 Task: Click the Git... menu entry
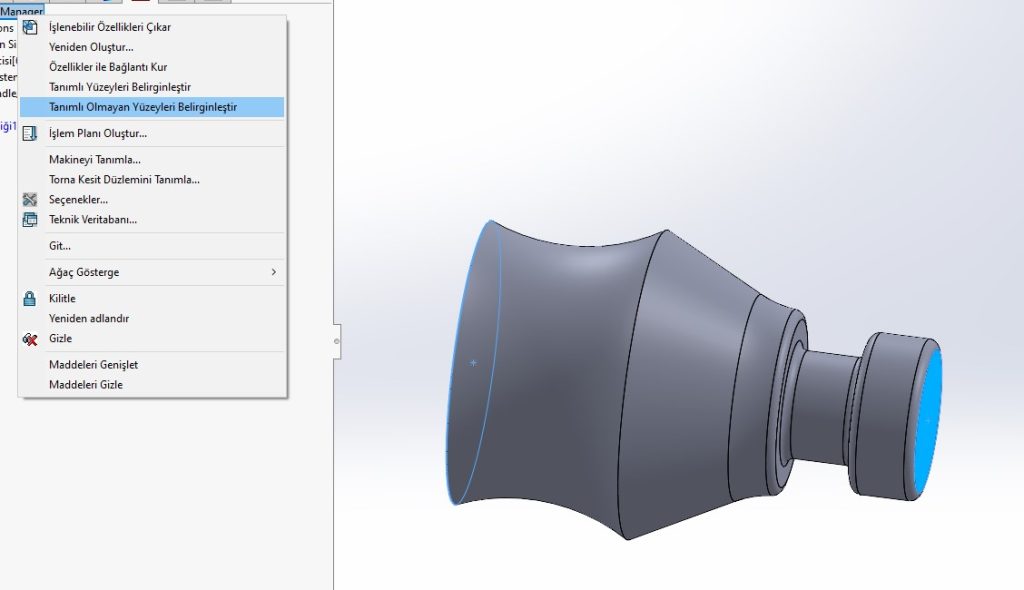60,246
